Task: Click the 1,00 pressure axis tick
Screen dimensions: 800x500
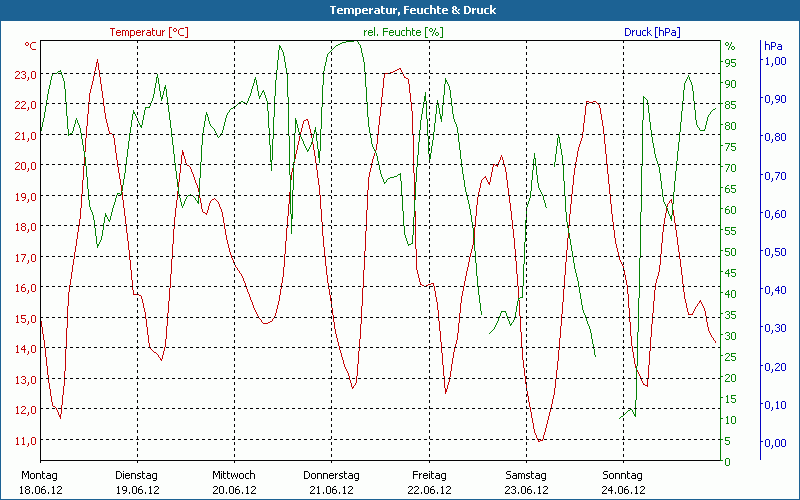Action: click(774, 61)
